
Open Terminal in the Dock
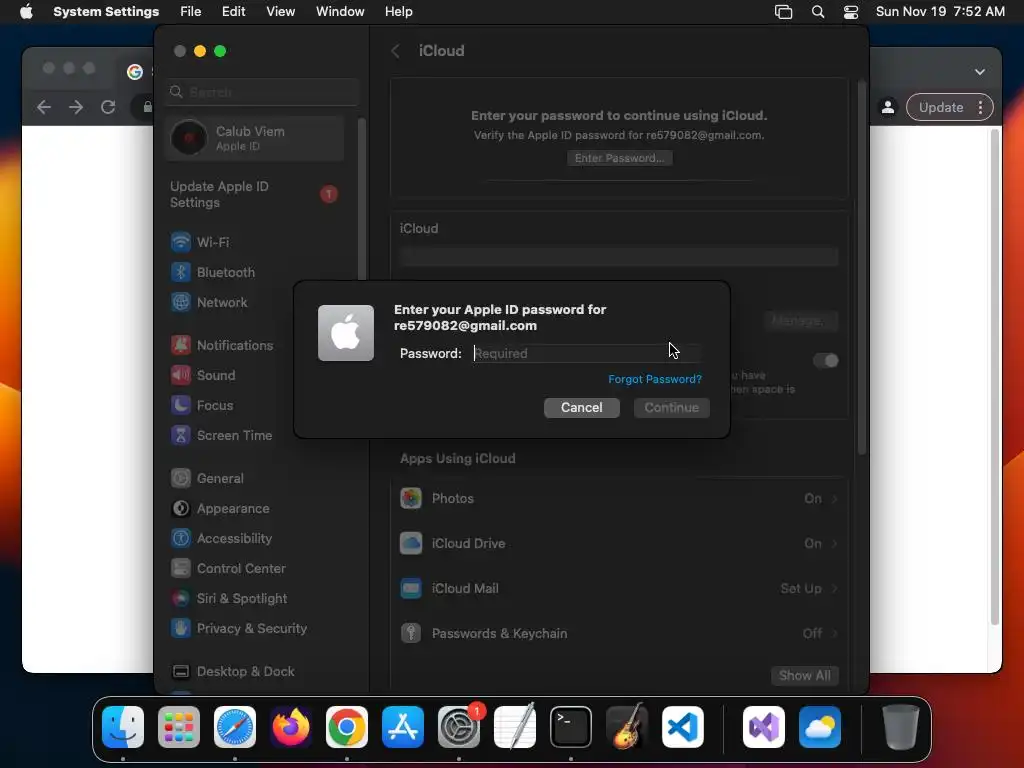(571, 727)
